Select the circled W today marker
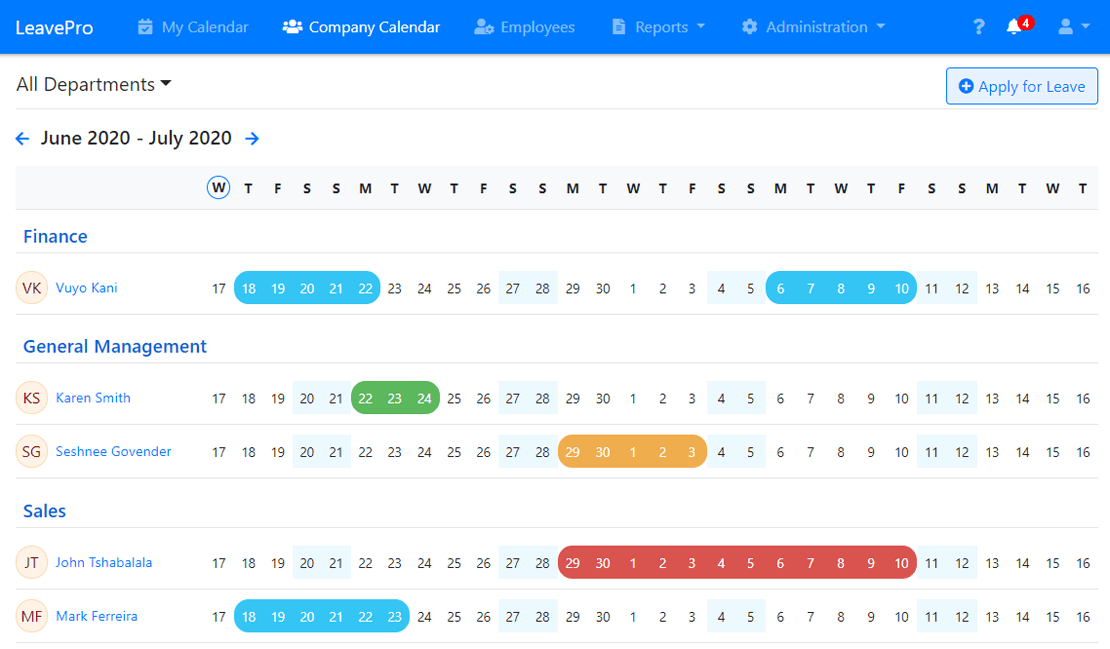1110x649 pixels. click(218, 187)
